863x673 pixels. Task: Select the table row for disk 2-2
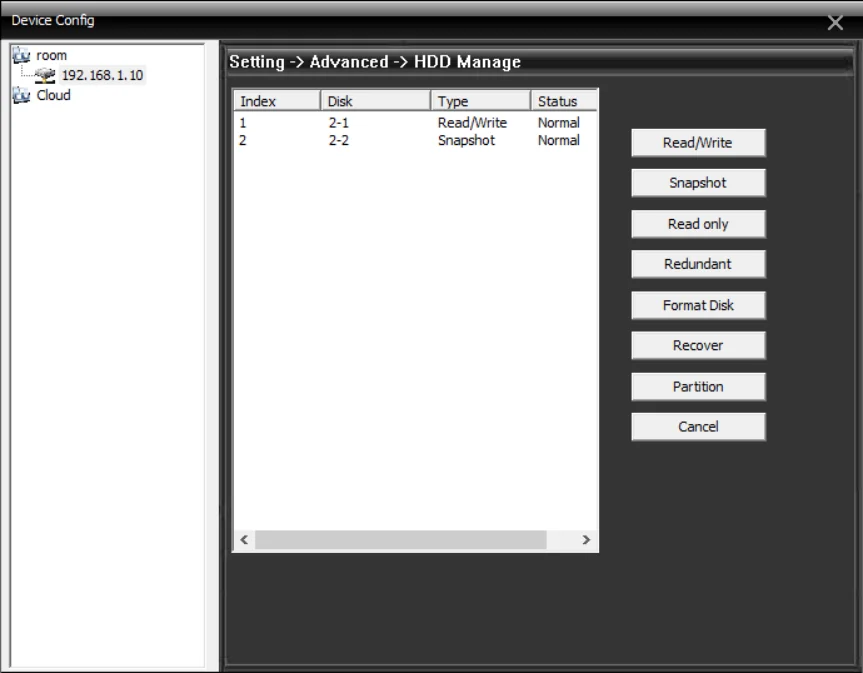coord(410,141)
